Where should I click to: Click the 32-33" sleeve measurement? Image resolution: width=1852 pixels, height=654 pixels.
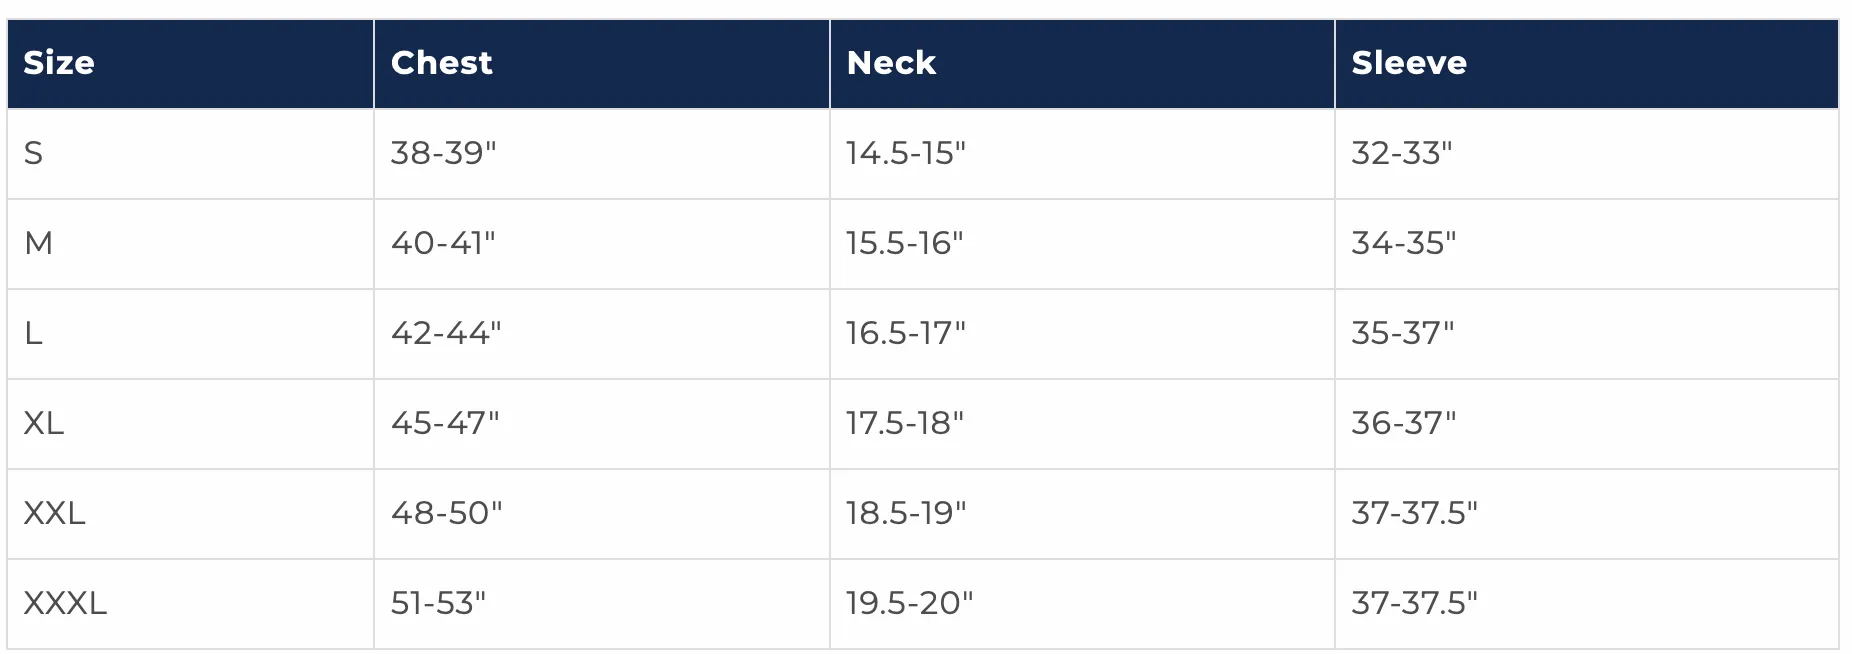coord(1402,153)
